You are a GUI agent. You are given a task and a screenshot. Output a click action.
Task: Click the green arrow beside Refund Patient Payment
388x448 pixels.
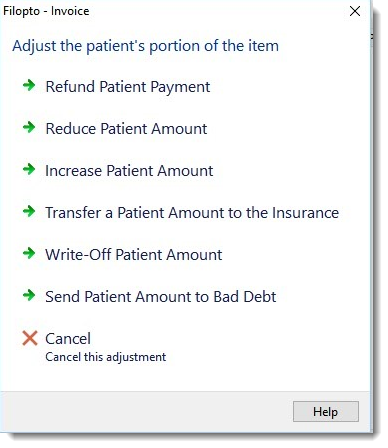coord(29,85)
